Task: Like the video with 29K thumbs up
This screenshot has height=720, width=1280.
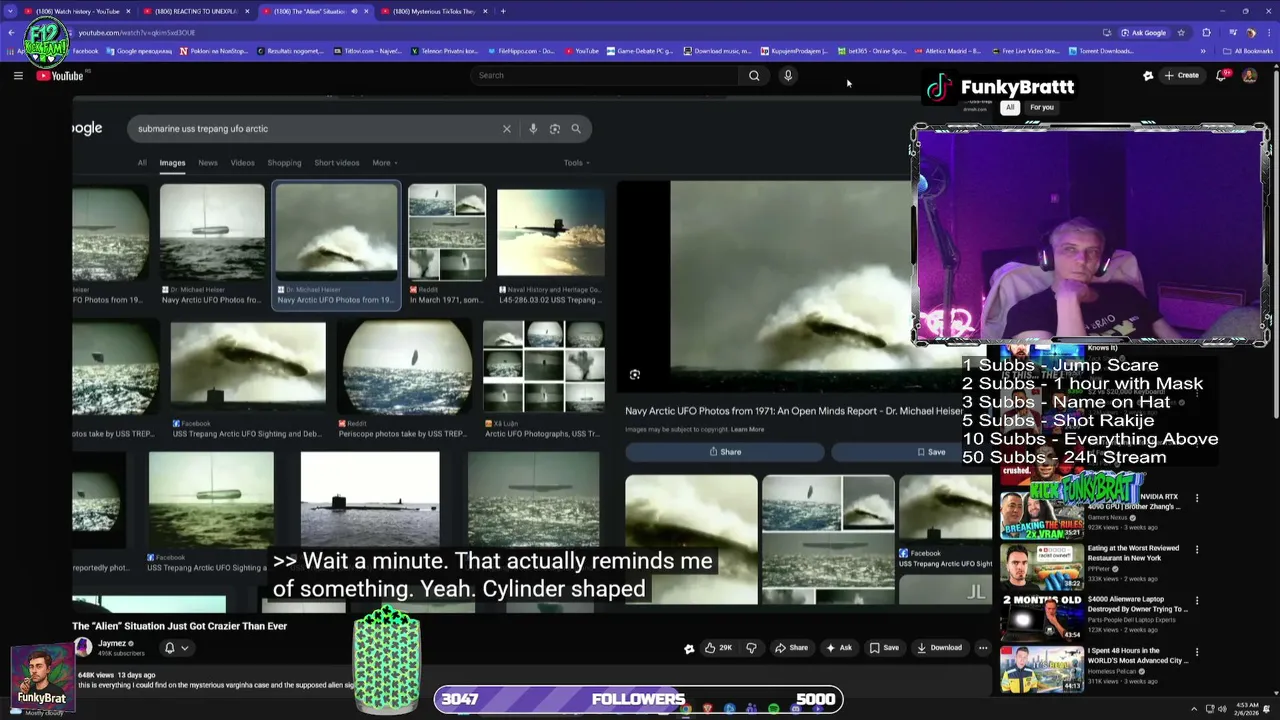Action: tap(719, 648)
